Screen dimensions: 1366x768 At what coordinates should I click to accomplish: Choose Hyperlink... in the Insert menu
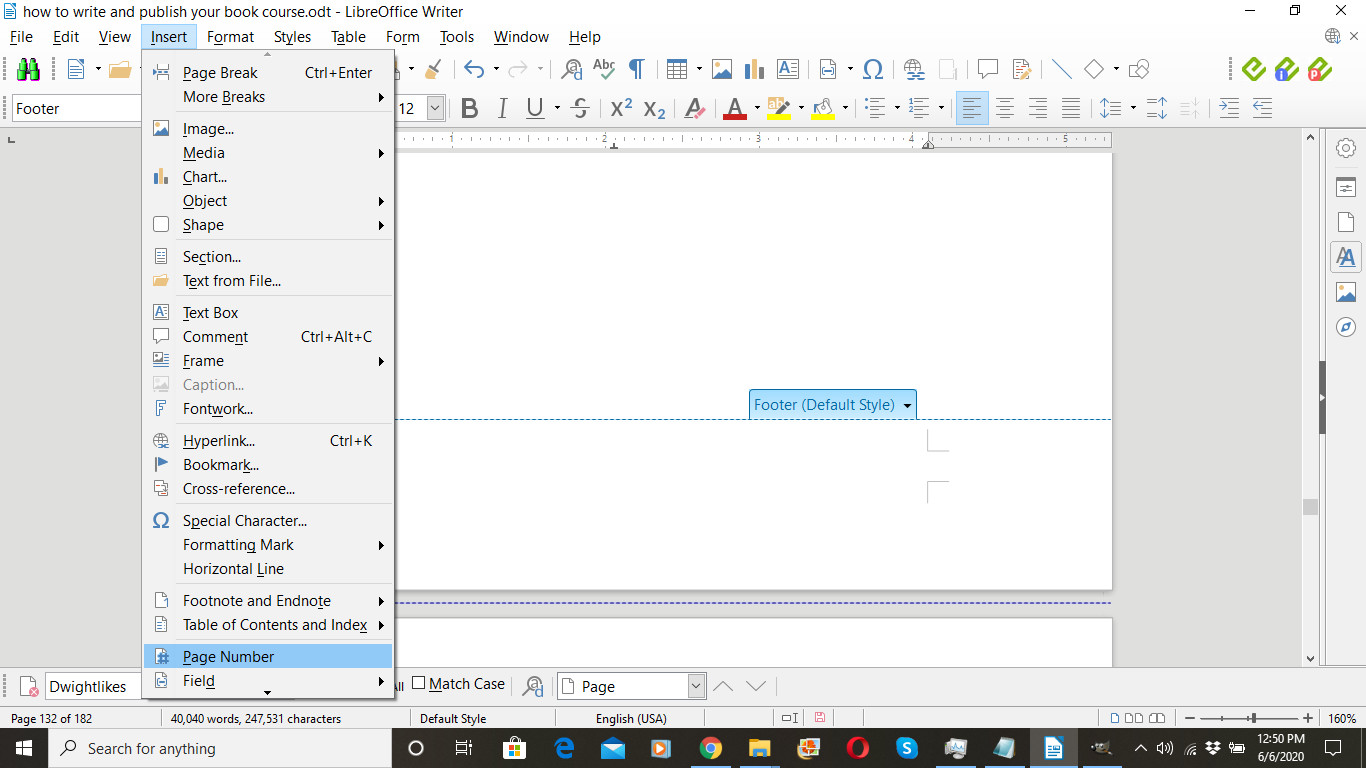[218, 441]
